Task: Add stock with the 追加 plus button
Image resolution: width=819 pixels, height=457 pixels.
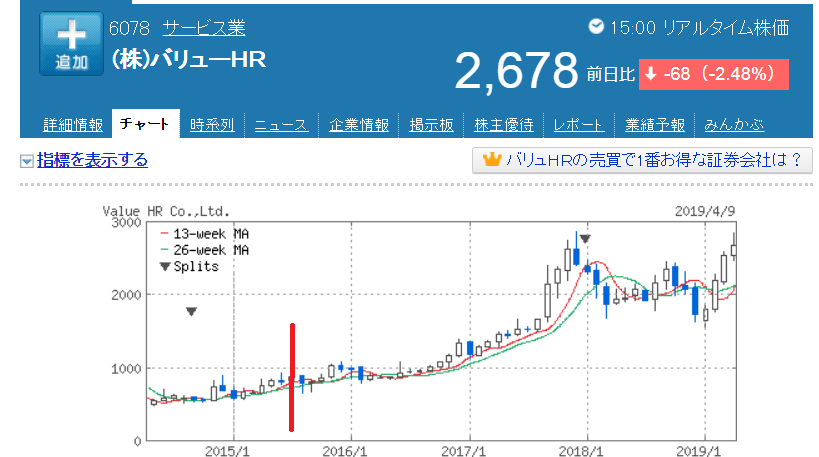Action: coord(72,44)
